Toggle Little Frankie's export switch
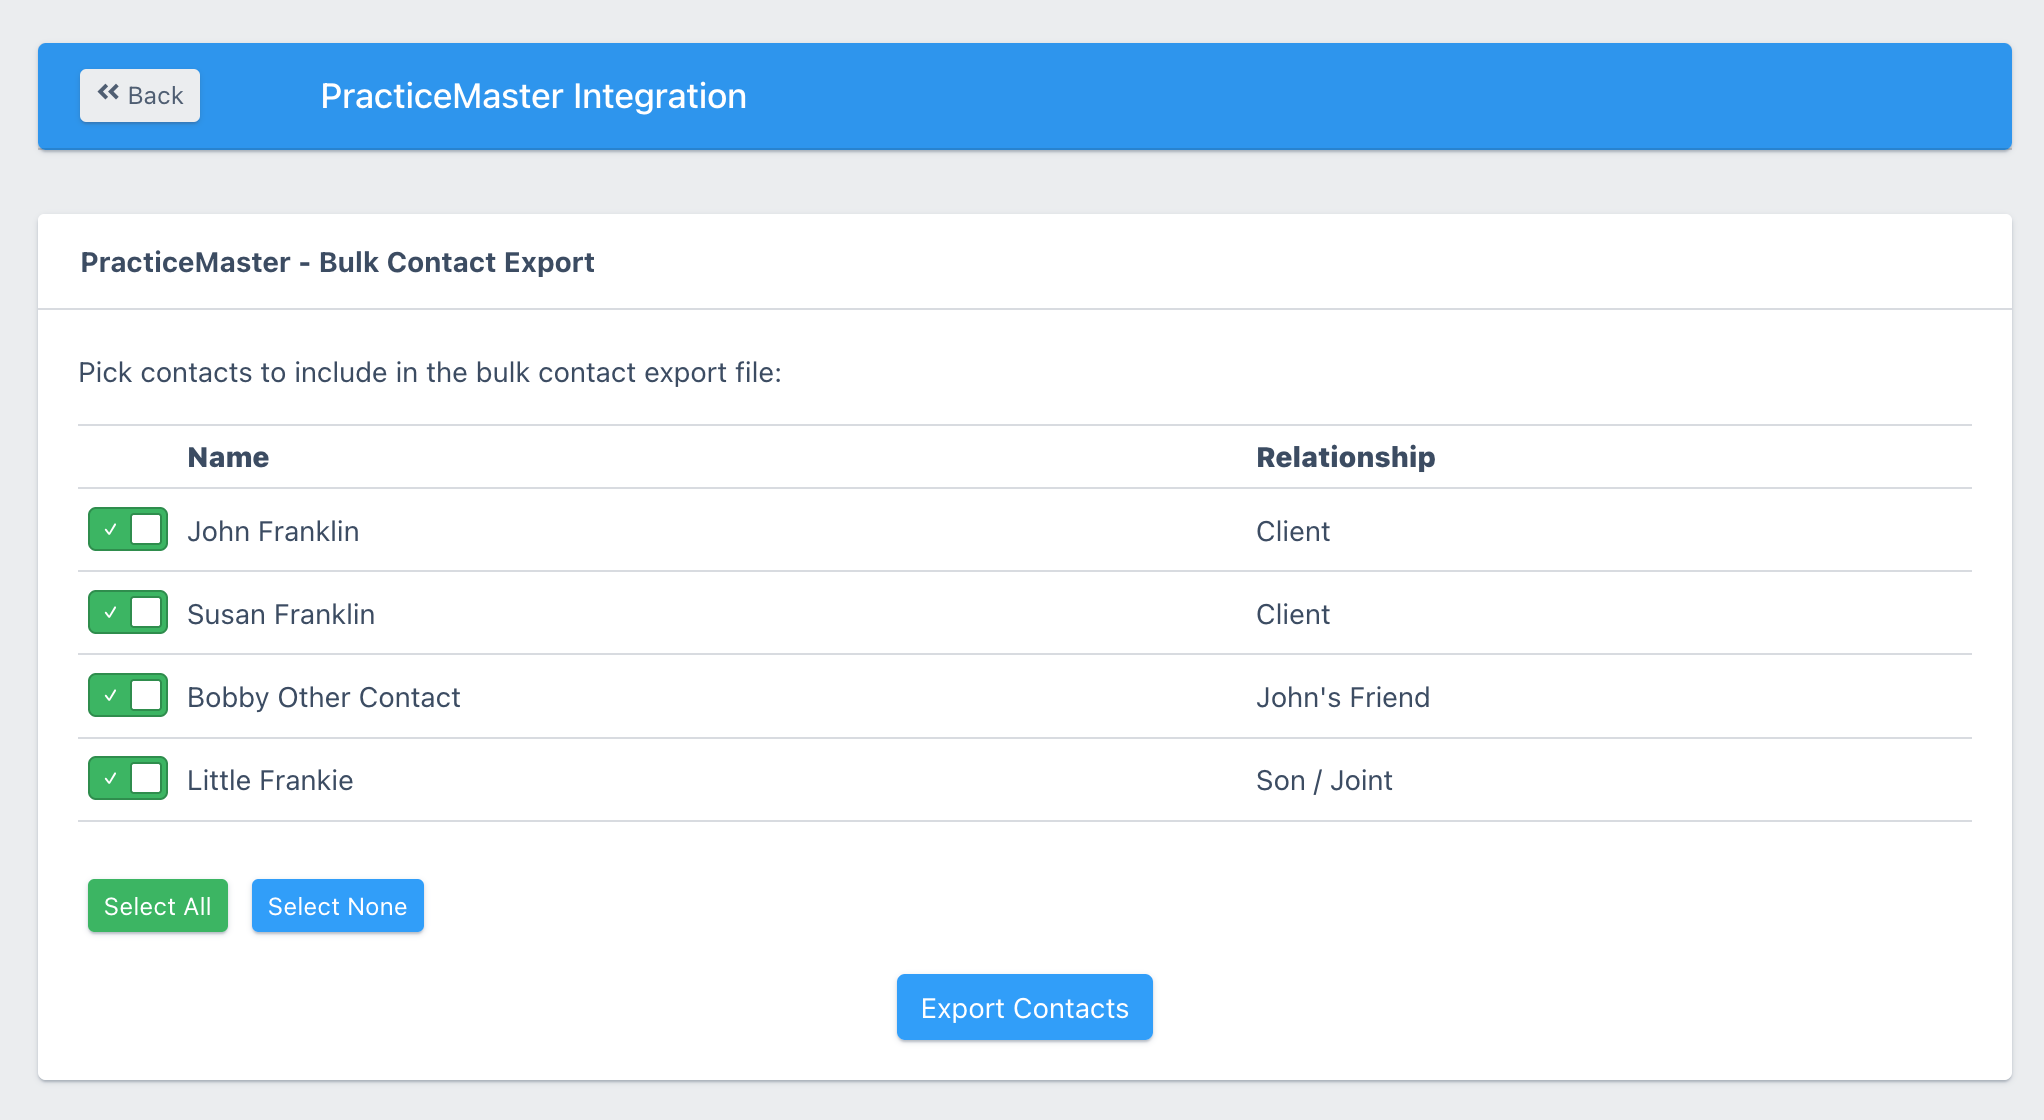Image resolution: width=2044 pixels, height=1120 pixels. coord(128,778)
